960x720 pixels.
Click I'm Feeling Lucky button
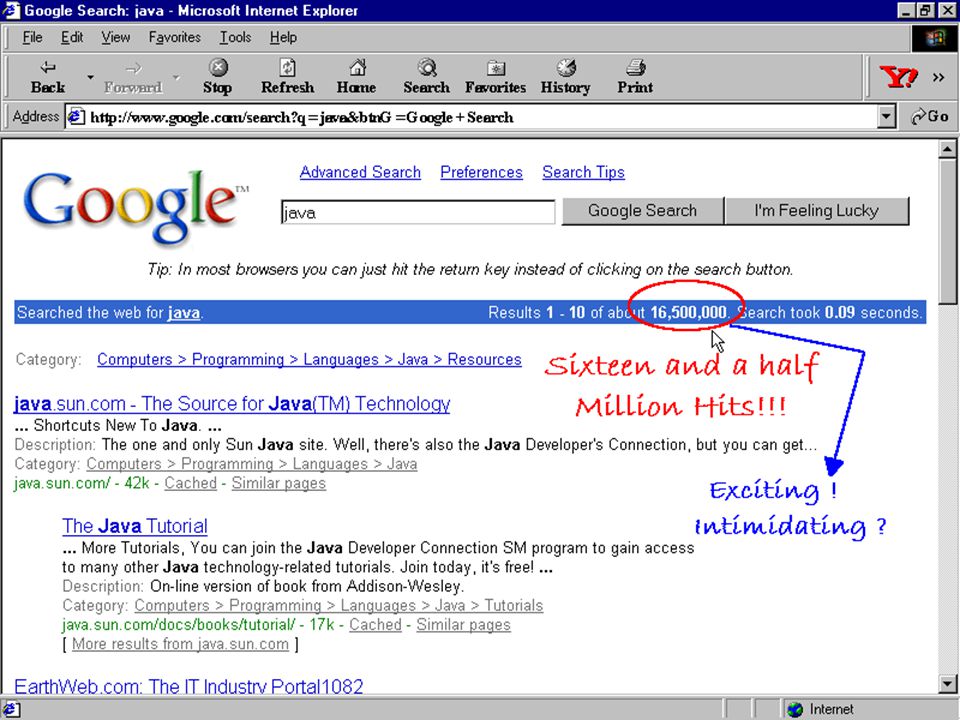817,211
